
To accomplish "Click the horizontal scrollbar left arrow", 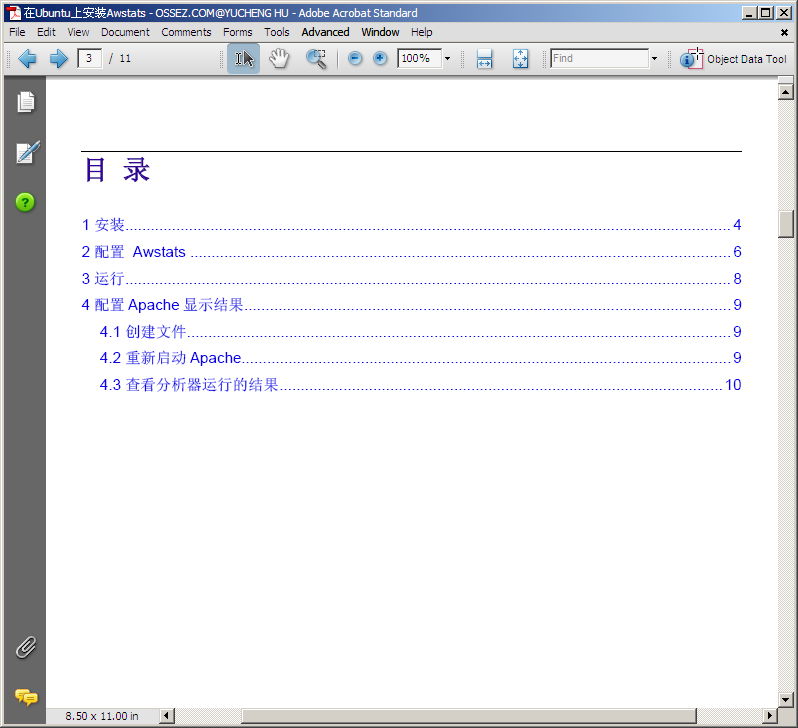I will 166,716.
